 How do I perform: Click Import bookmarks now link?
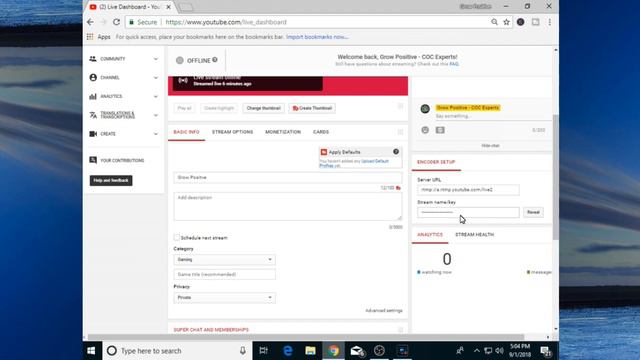[x=317, y=37]
